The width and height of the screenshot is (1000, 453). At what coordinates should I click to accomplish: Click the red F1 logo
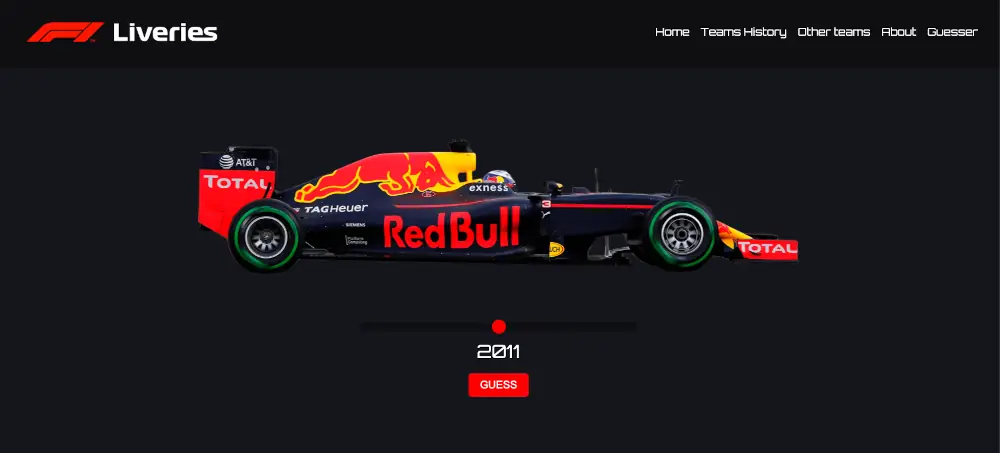pos(65,32)
